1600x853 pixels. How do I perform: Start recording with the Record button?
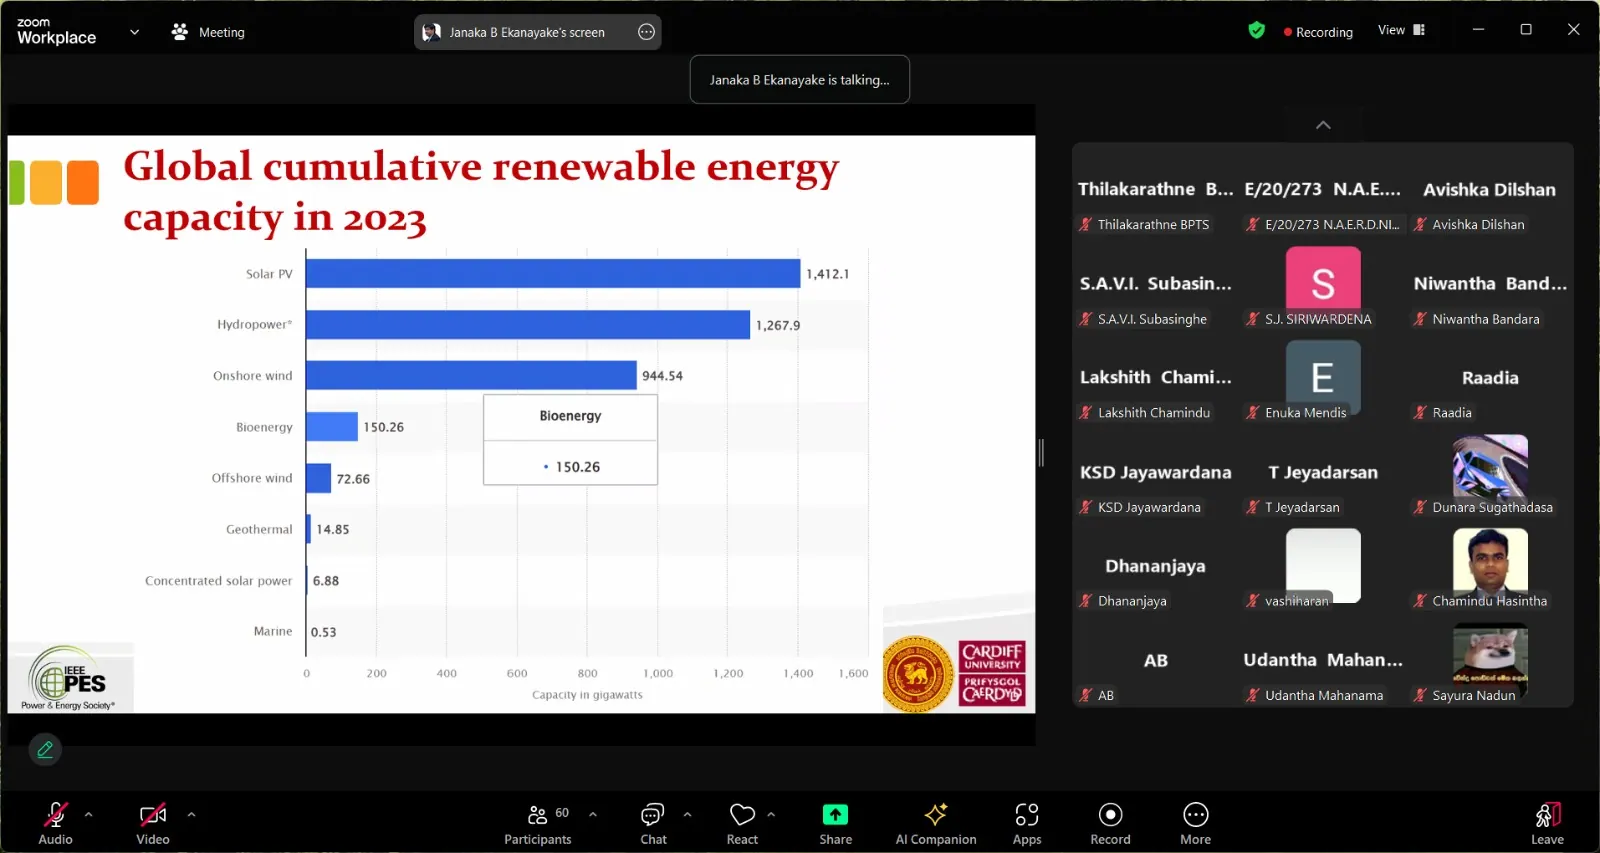1110,814
